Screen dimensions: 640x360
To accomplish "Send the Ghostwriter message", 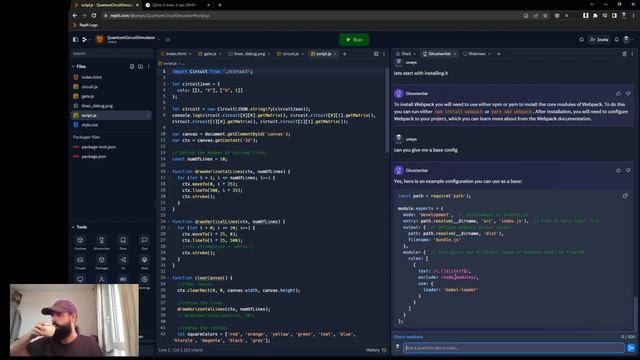I will point(631,348).
